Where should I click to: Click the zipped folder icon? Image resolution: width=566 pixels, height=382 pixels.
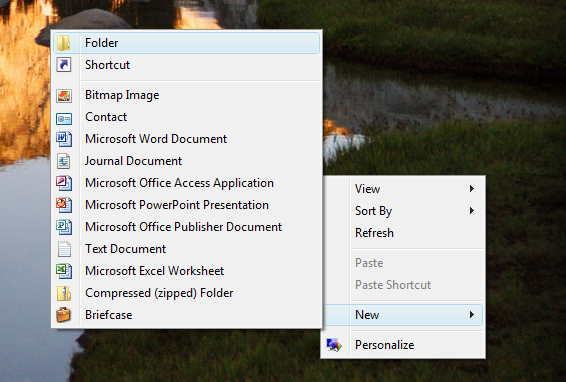pyautogui.click(x=64, y=293)
